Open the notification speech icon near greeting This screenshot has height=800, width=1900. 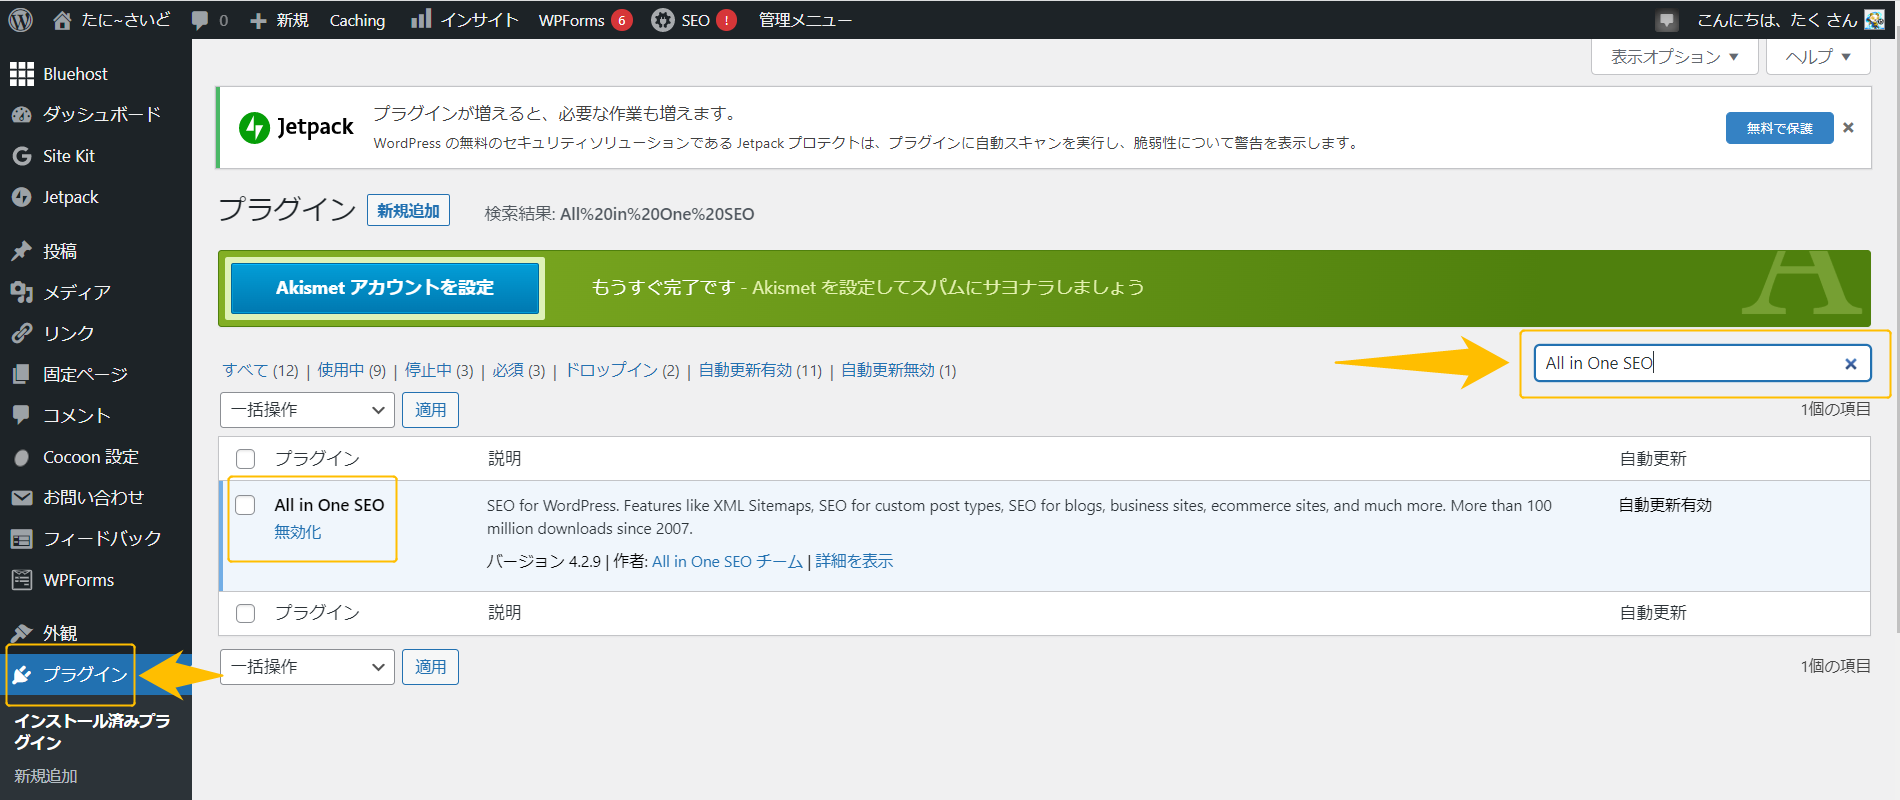[1666, 20]
